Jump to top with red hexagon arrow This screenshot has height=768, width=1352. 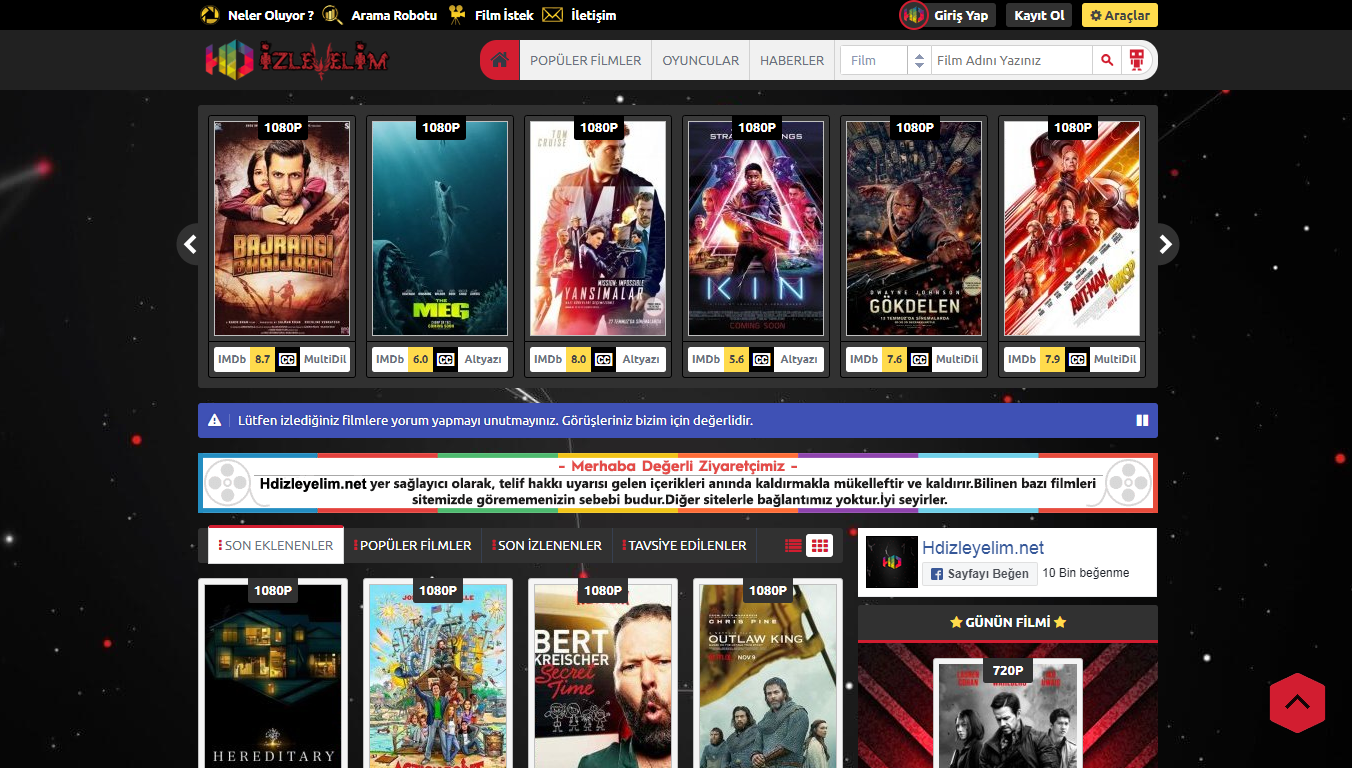click(x=1297, y=703)
